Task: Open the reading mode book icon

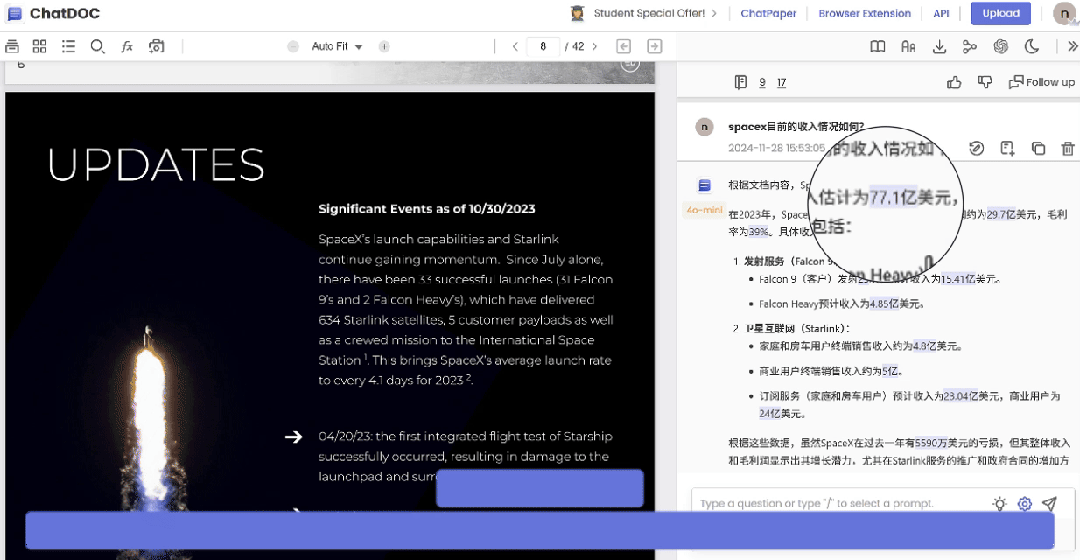Action: click(x=878, y=46)
